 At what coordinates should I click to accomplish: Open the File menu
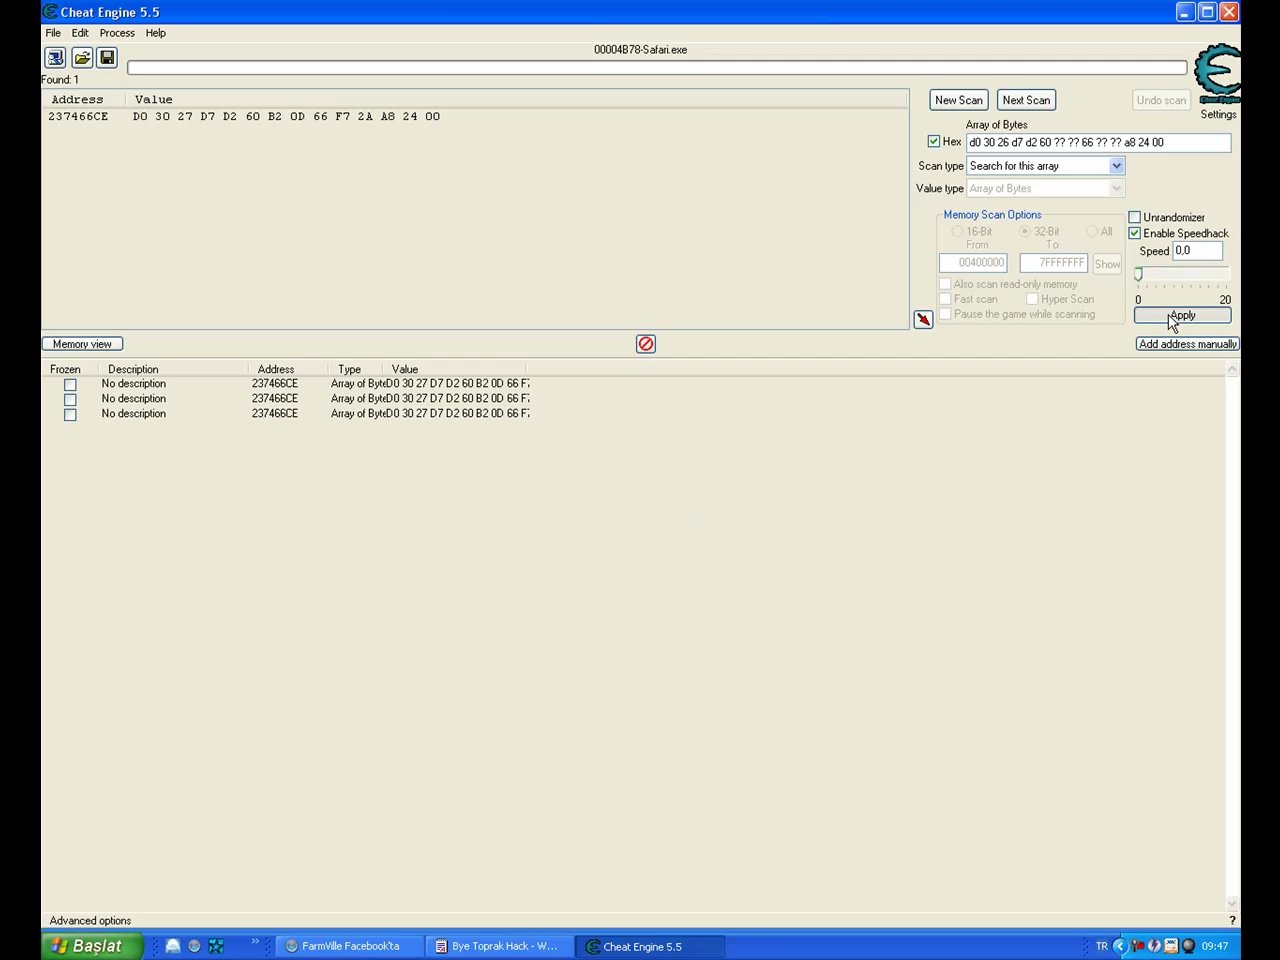[53, 33]
